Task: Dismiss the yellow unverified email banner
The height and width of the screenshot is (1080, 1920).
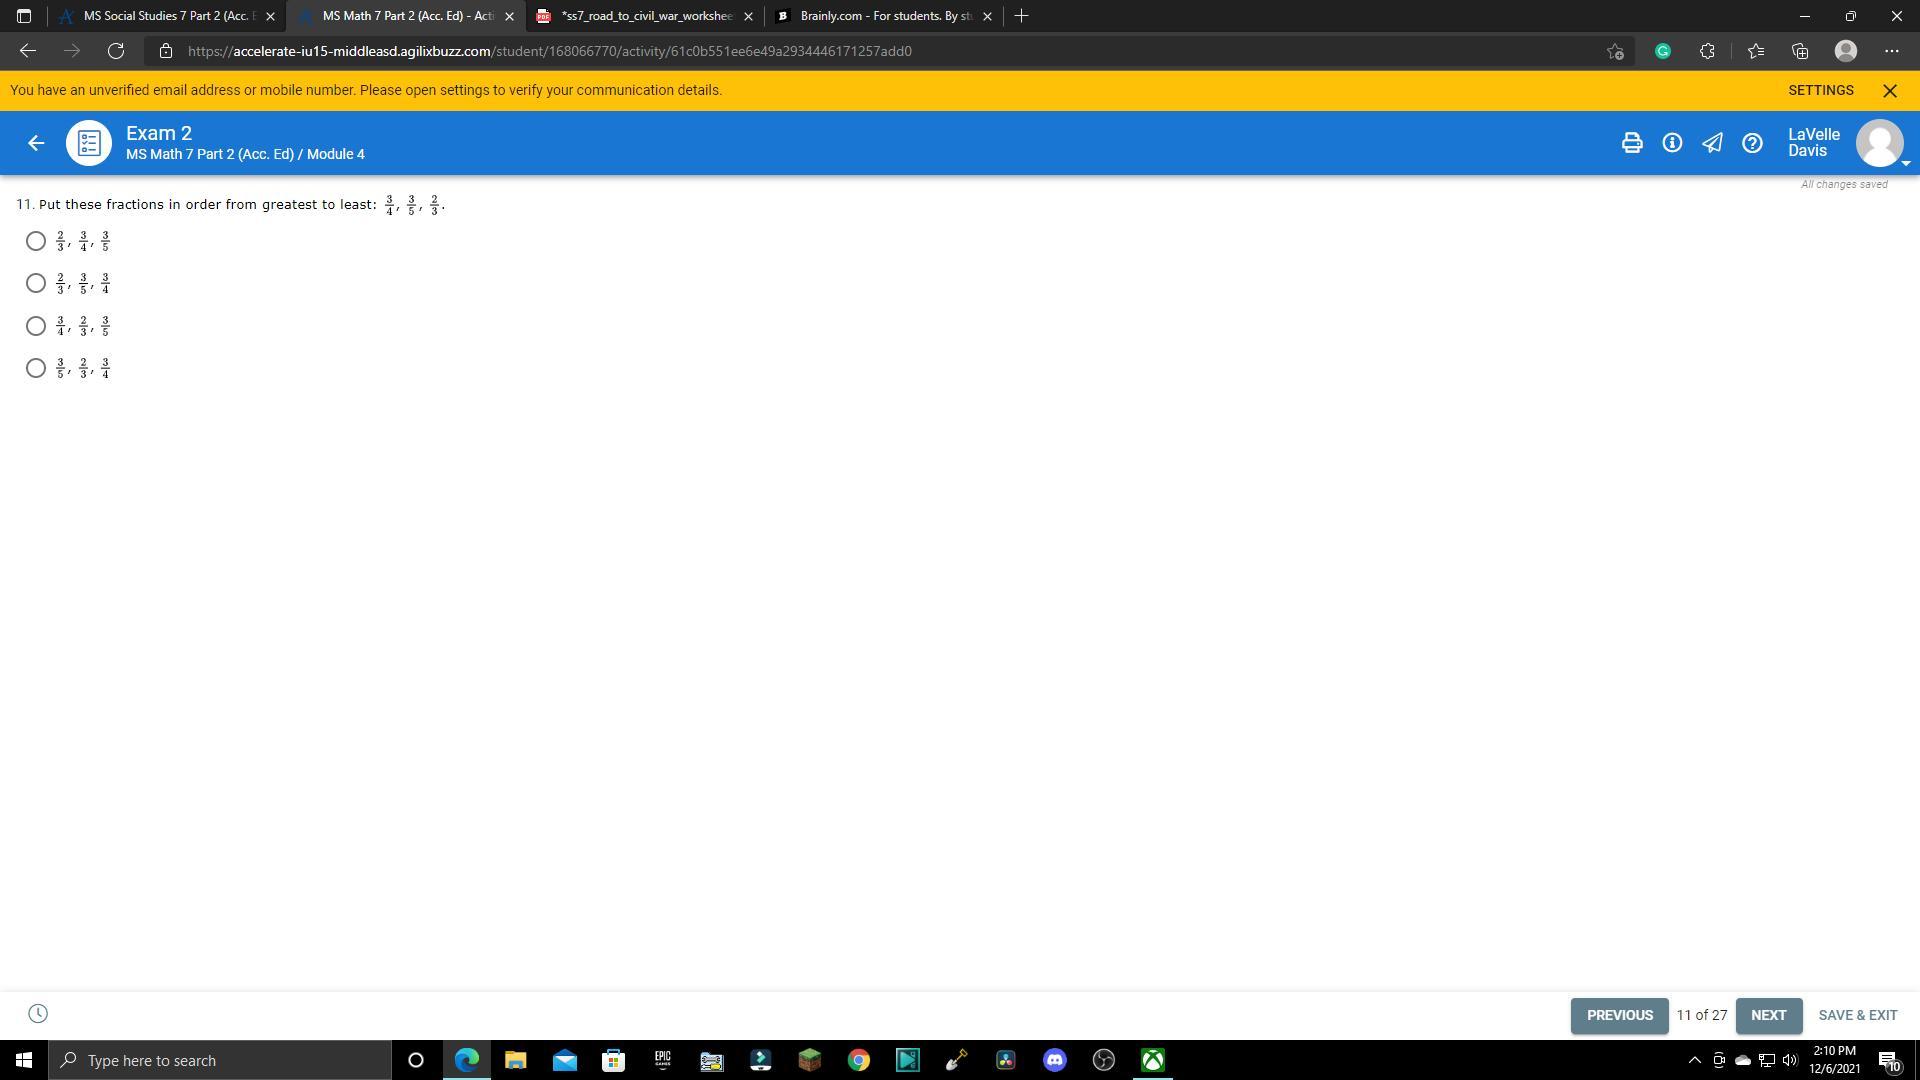Action: click(x=1890, y=90)
